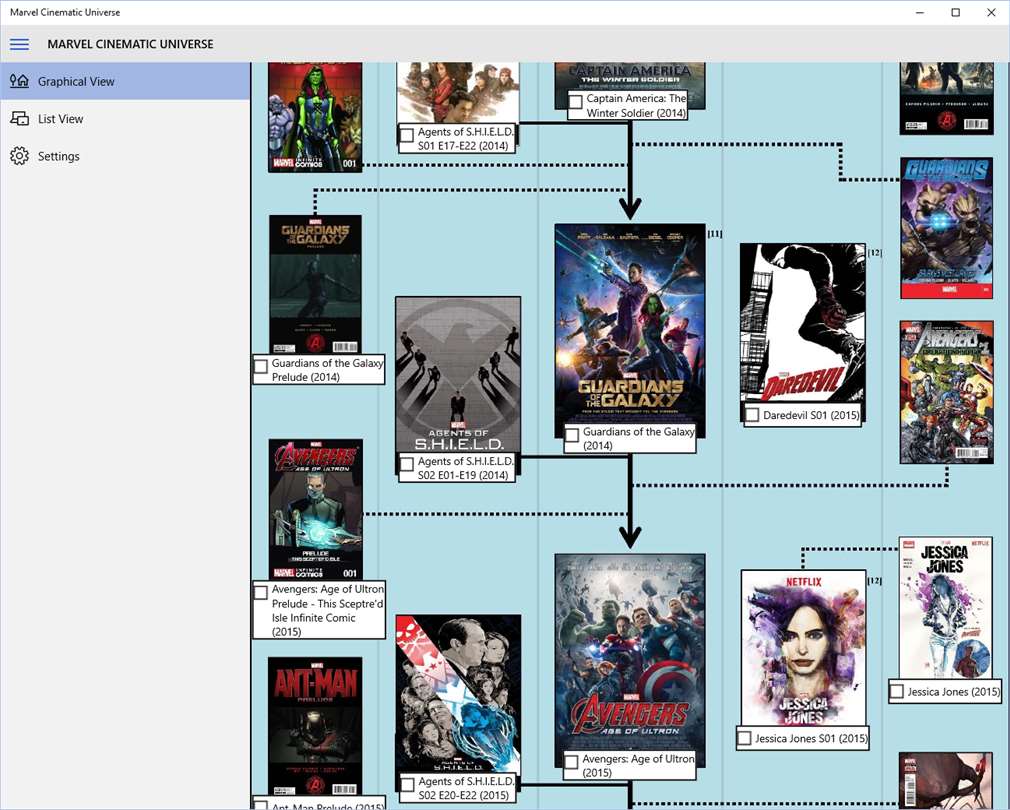The height and width of the screenshot is (810, 1010).
Task: Check Daredevil S01 (2015) checkbox
Action: pos(752,415)
